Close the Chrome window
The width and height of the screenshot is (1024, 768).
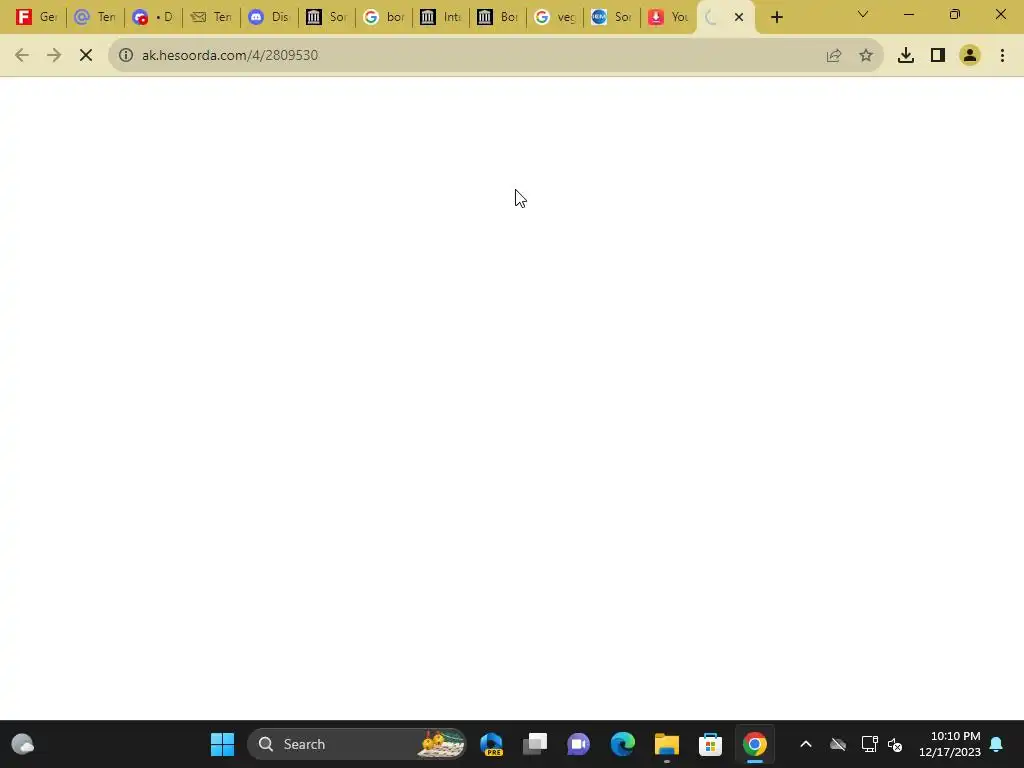(x=1000, y=14)
